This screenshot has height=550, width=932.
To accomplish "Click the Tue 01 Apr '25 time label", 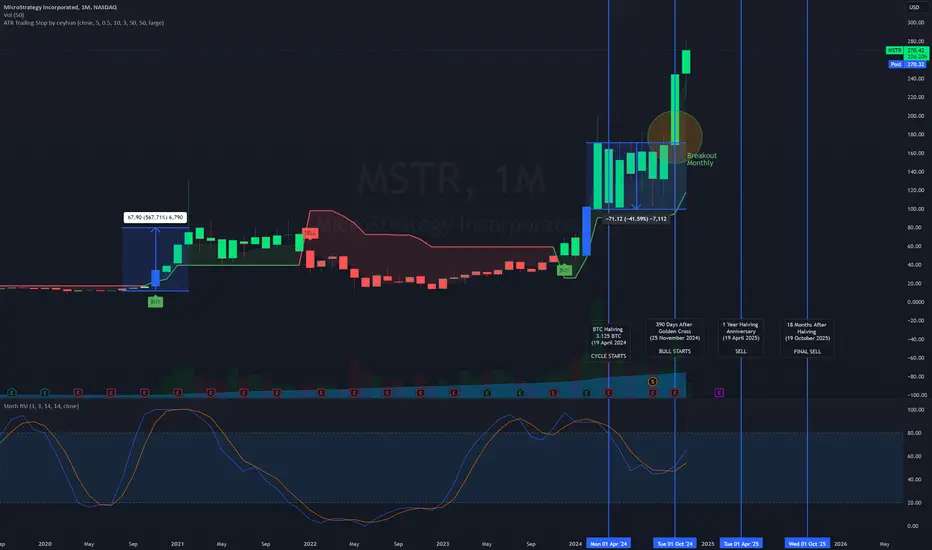I will tap(741, 543).
